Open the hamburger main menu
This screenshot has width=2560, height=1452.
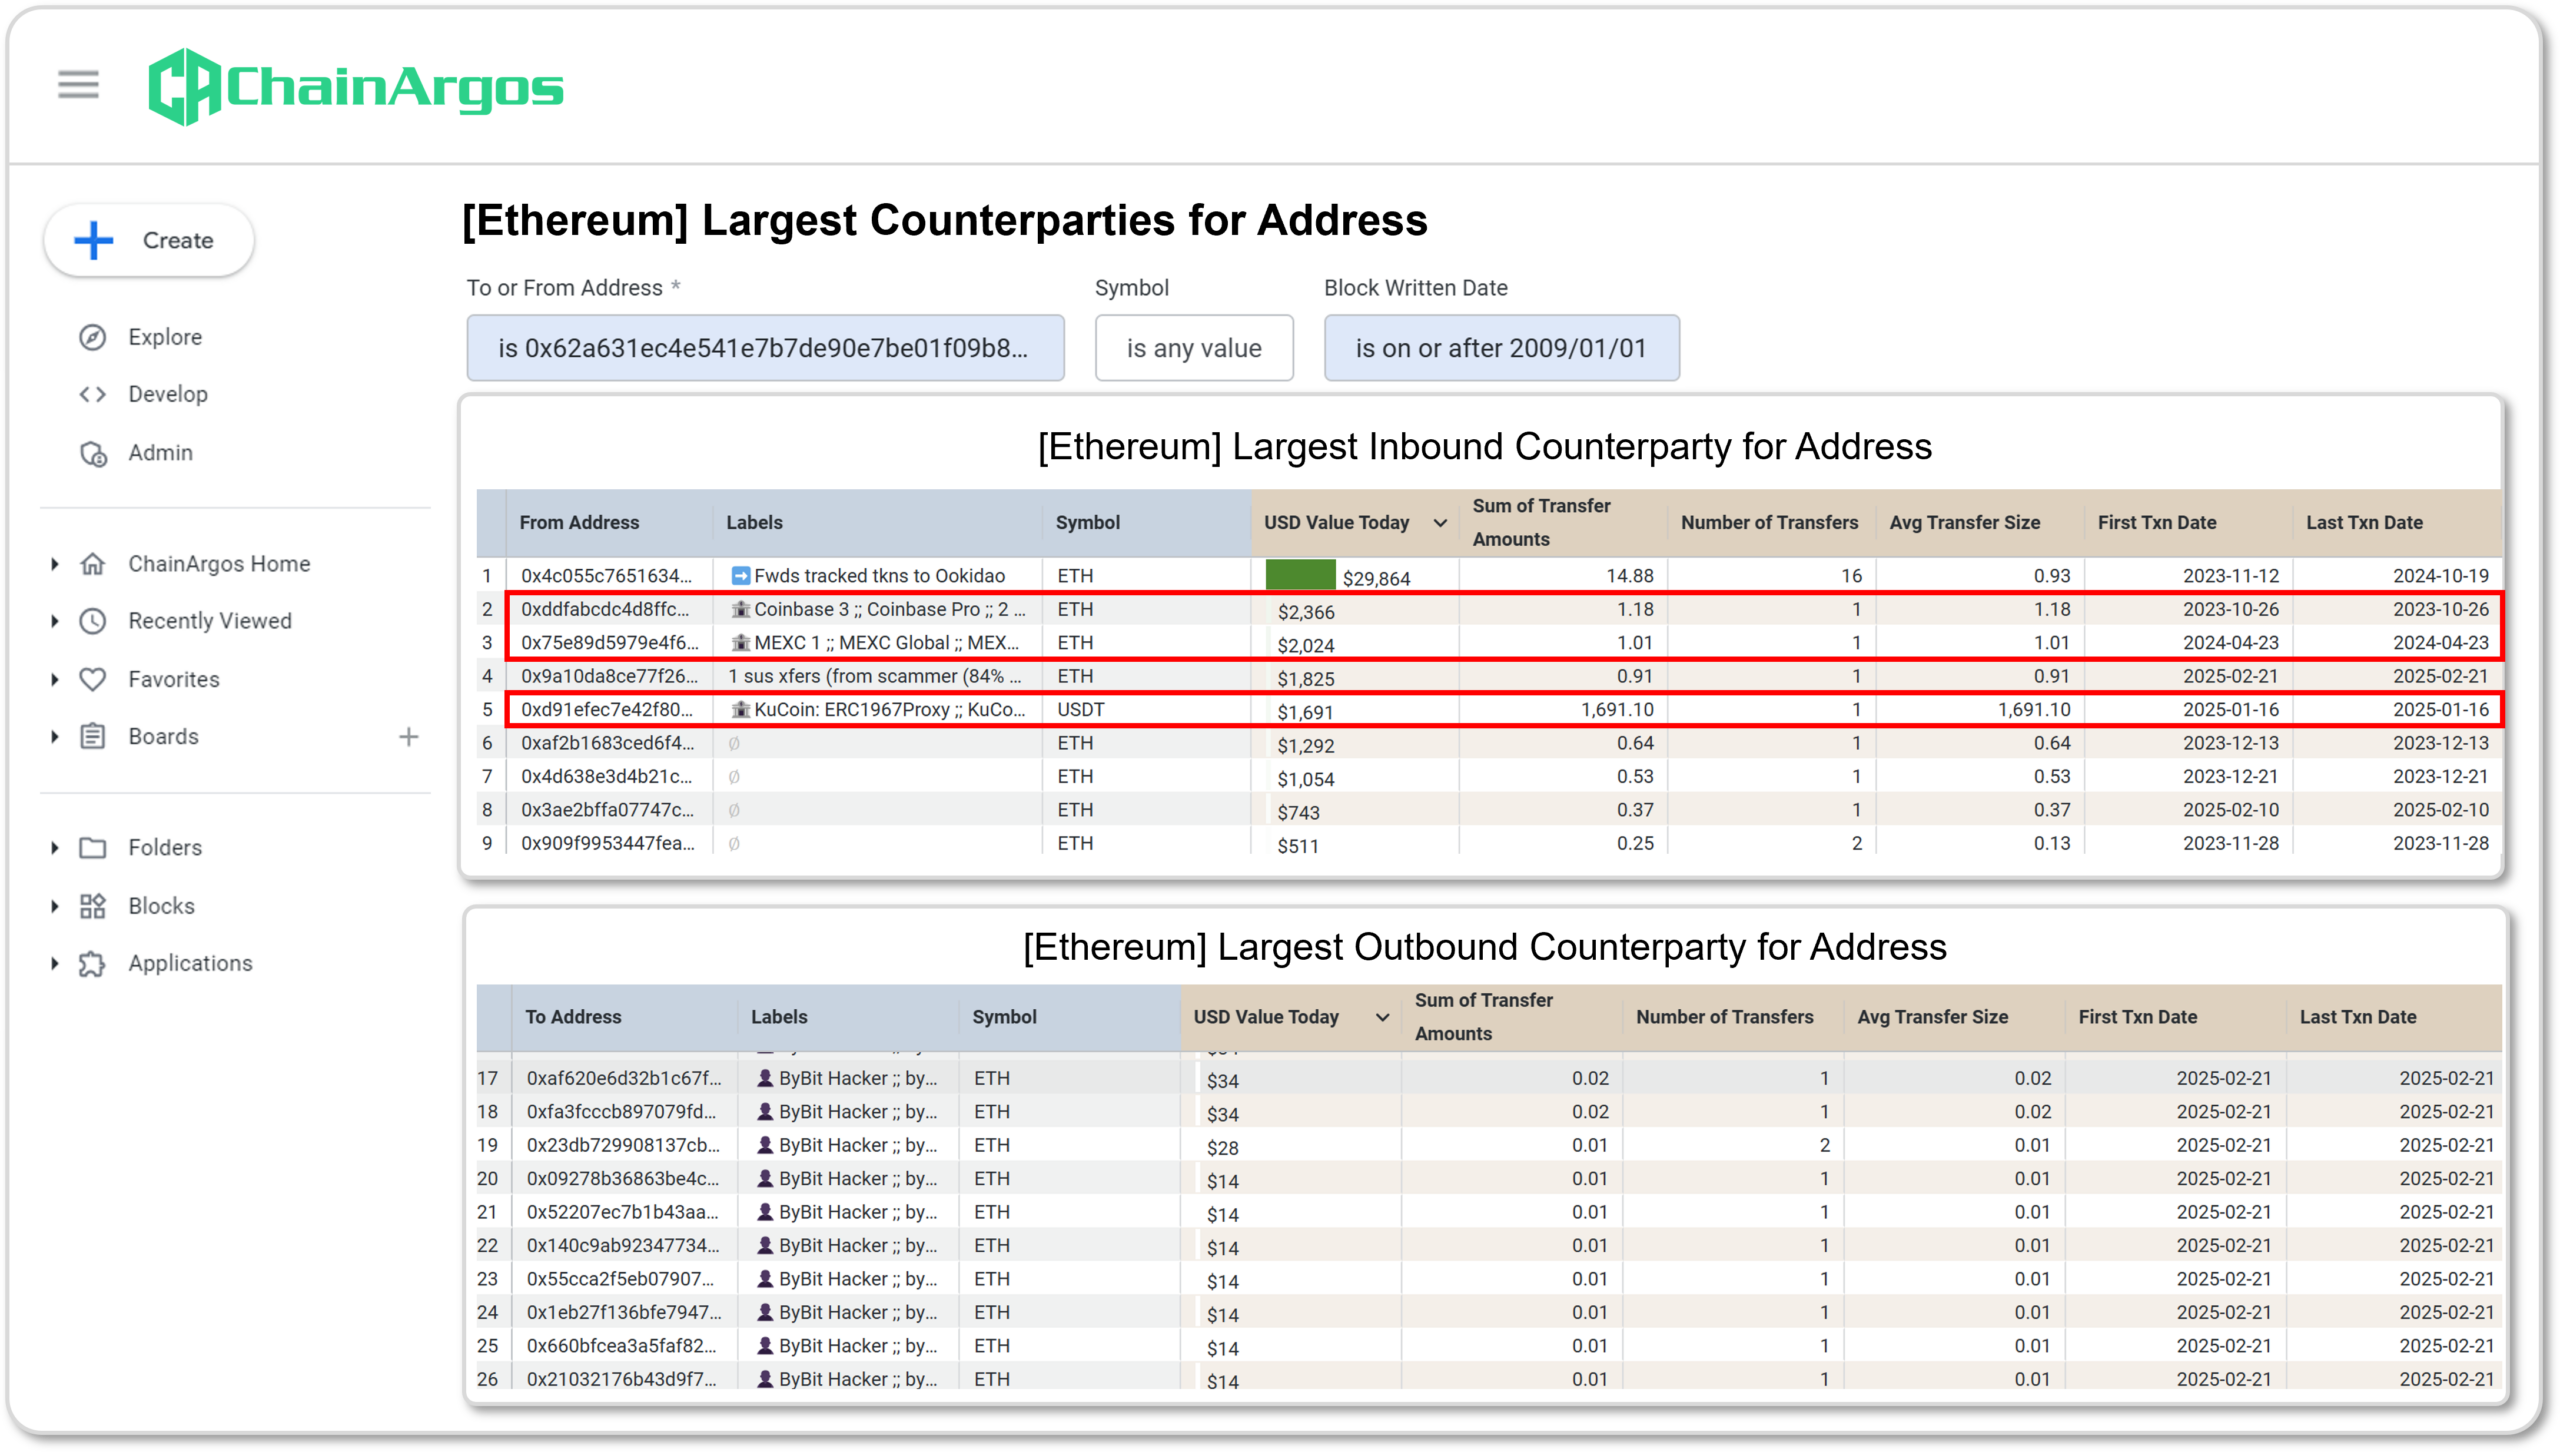pos(78,85)
